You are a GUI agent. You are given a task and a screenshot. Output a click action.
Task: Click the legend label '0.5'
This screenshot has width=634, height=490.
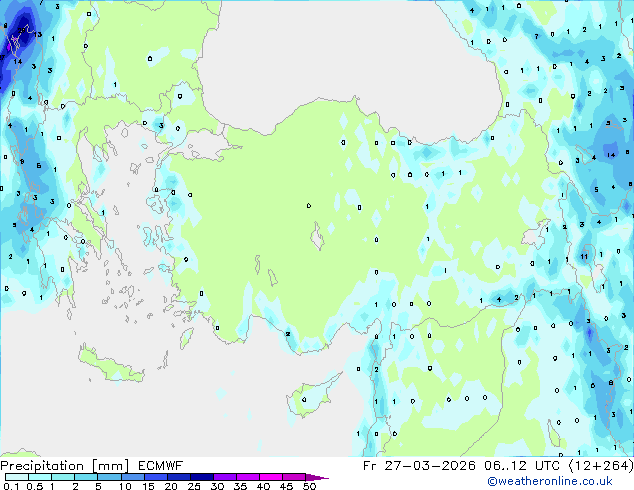coord(35,486)
